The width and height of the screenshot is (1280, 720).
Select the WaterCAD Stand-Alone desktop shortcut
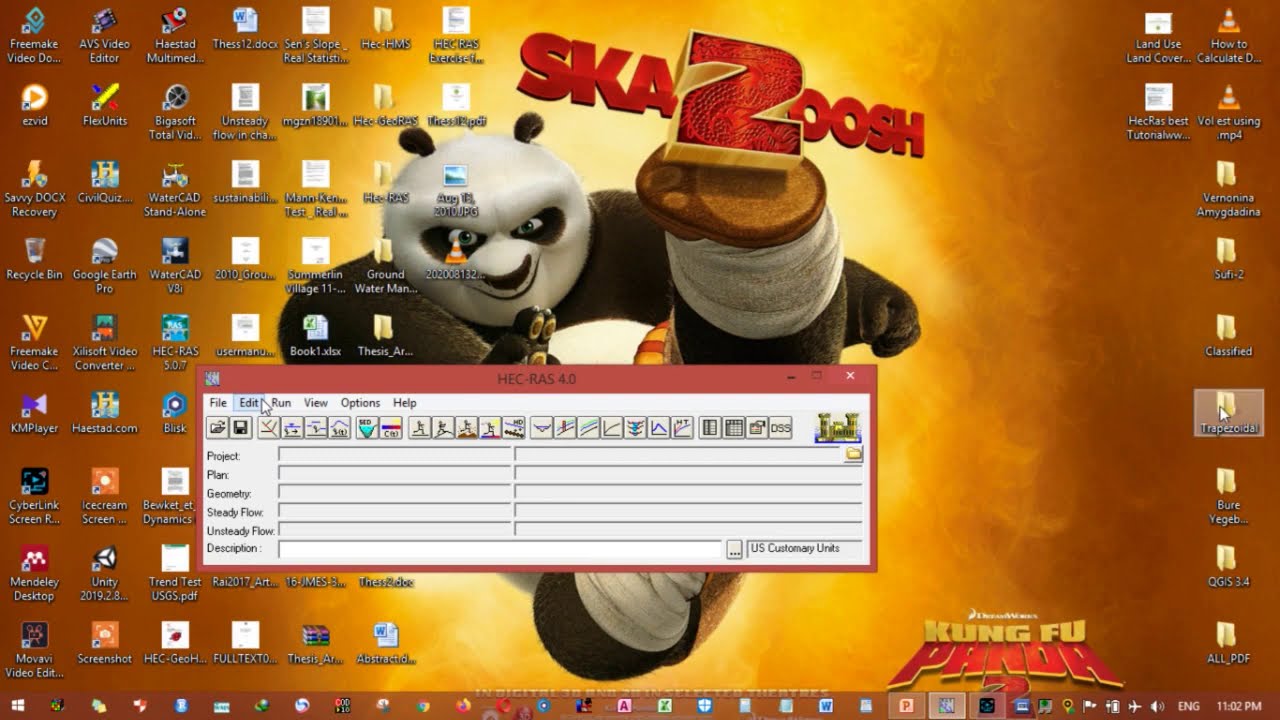pyautogui.click(x=175, y=189)
